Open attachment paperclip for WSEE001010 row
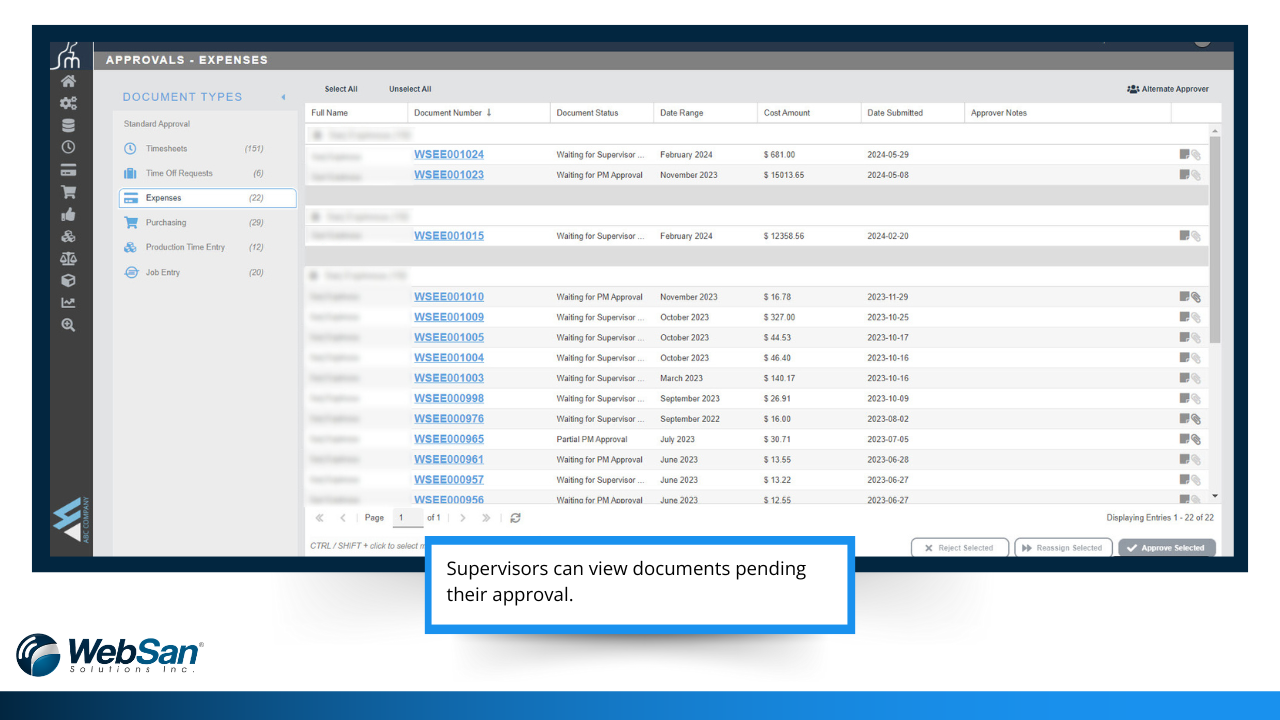The width and height of the screenshot is (1280, 720). [1196, 297]
